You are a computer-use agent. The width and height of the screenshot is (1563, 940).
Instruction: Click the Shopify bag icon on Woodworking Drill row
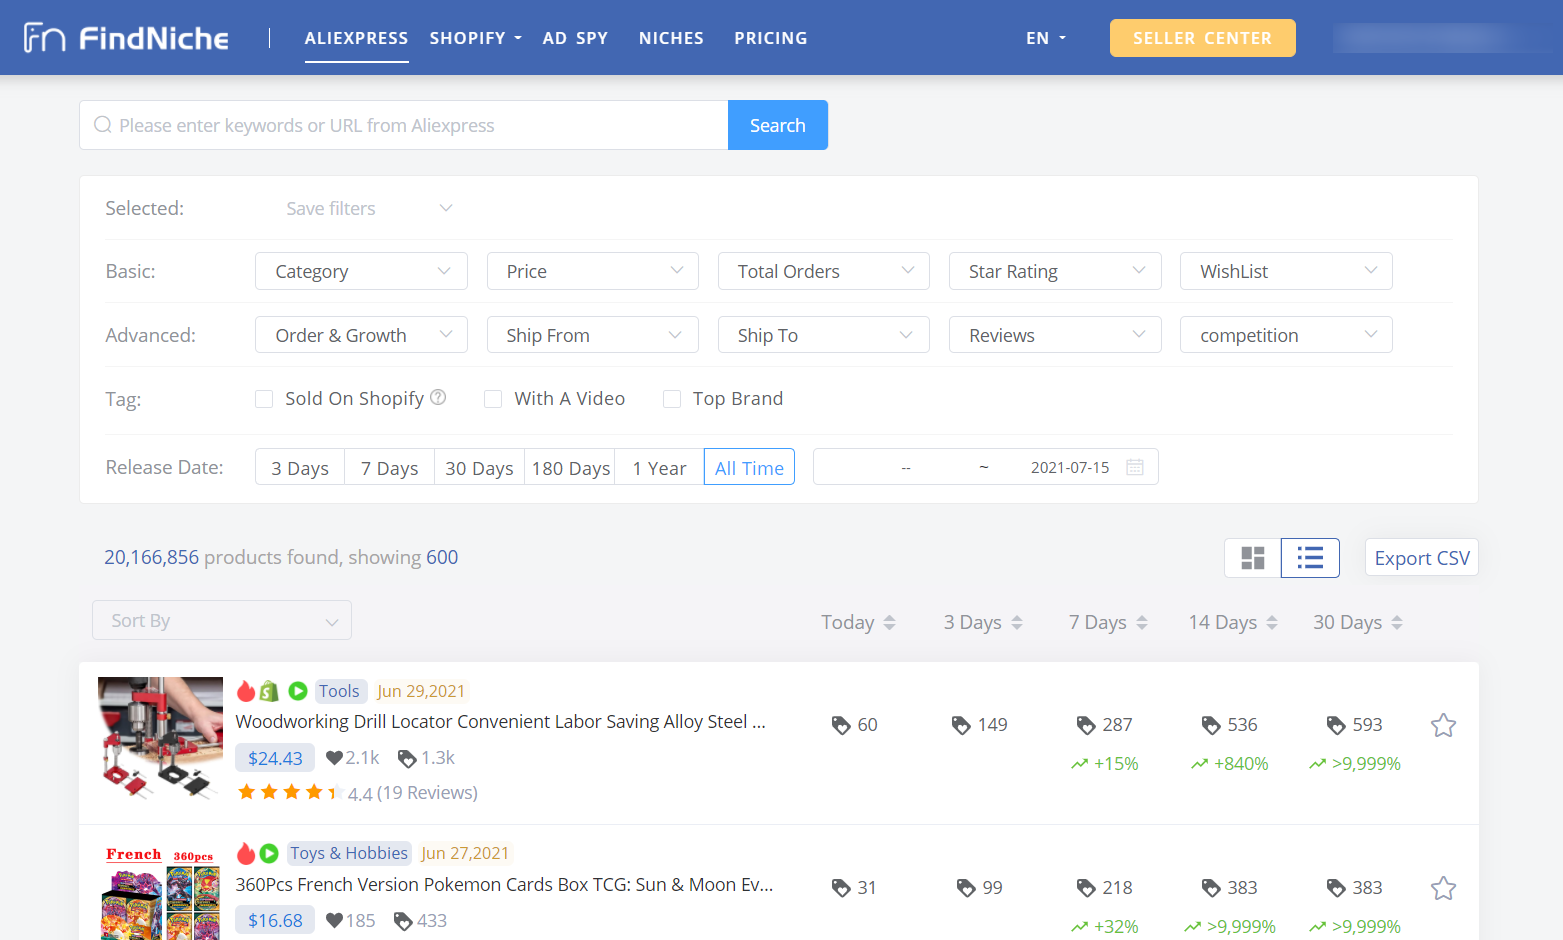pos(269,690)
